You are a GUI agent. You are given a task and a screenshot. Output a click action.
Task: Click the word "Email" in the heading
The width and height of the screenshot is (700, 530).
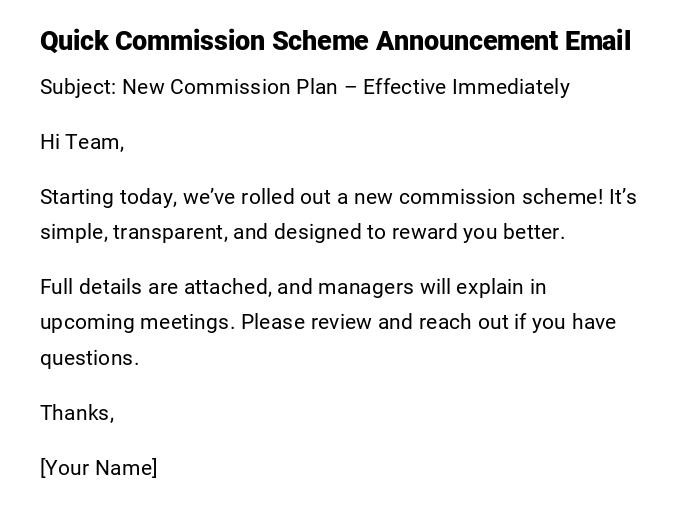click(598, 42)
